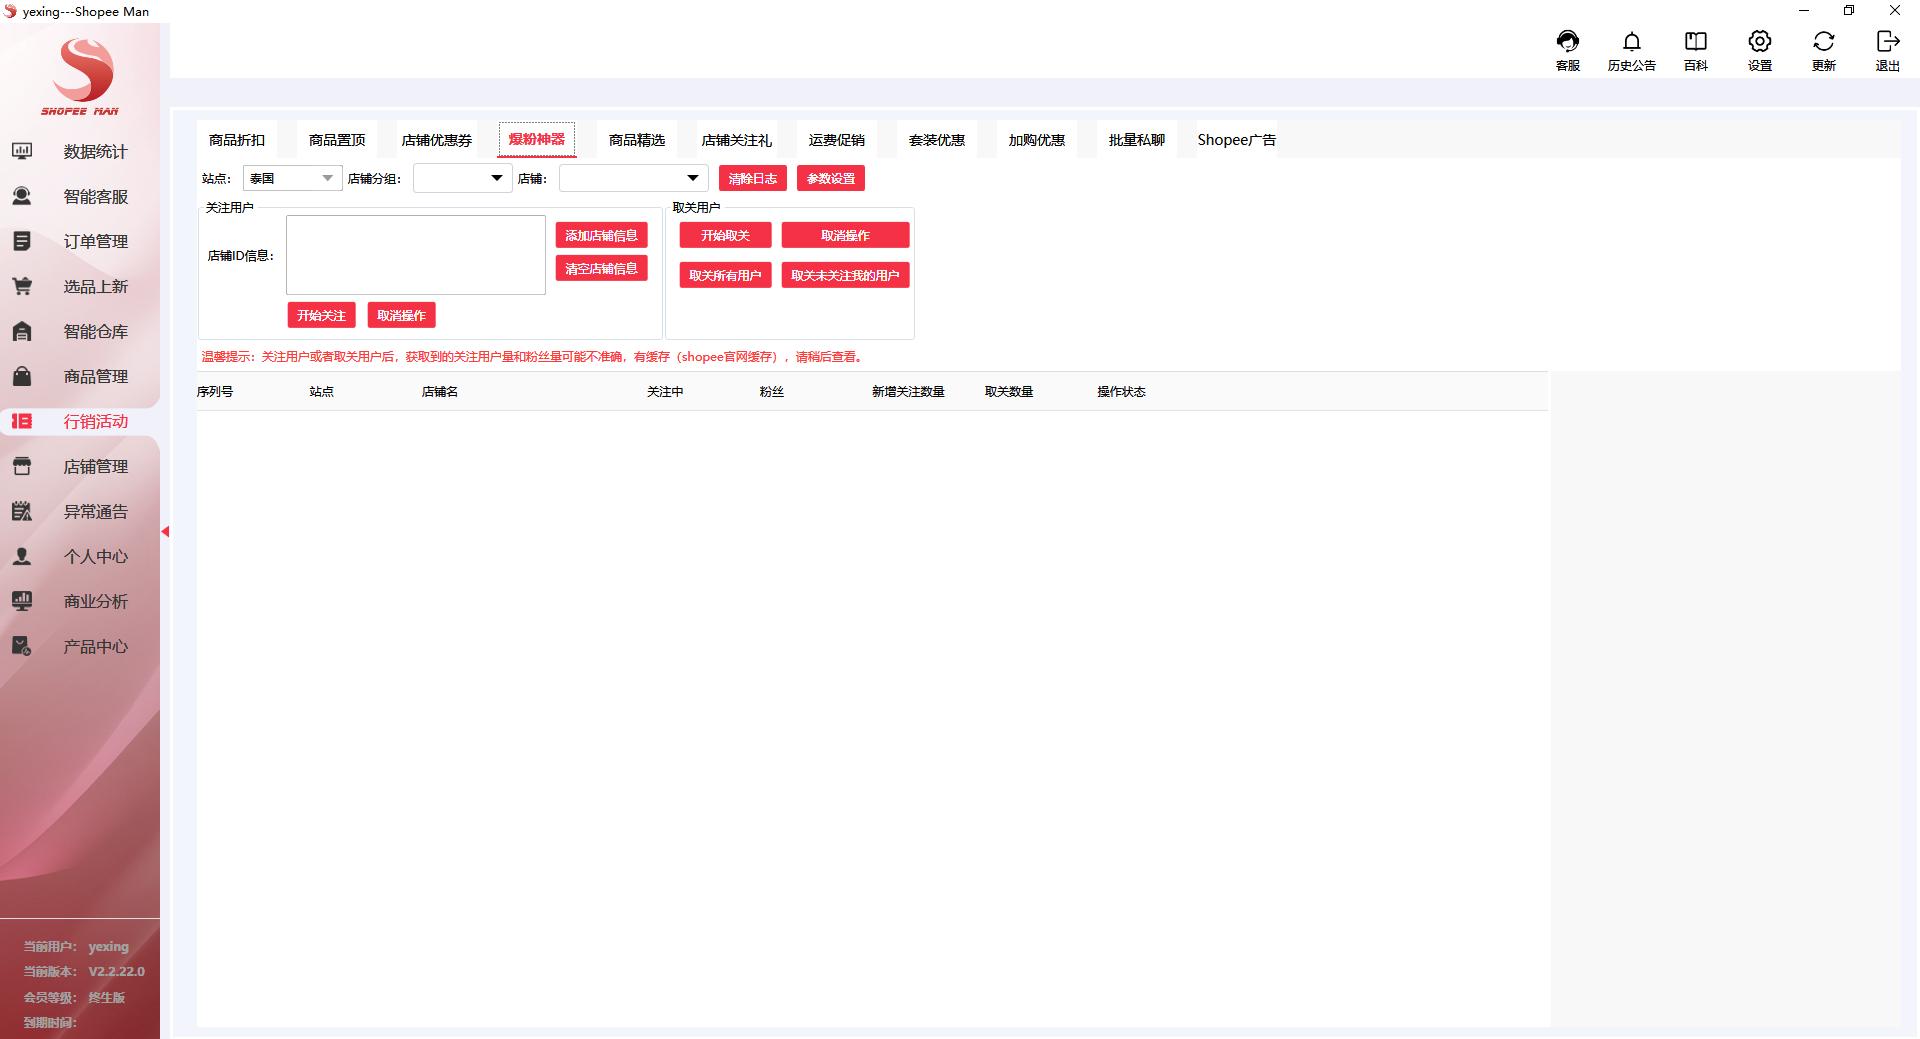The height and width of the screenshot is (1039, 1920).
Task: Click the 添加店铺信息 button
Action: [601, 235]
